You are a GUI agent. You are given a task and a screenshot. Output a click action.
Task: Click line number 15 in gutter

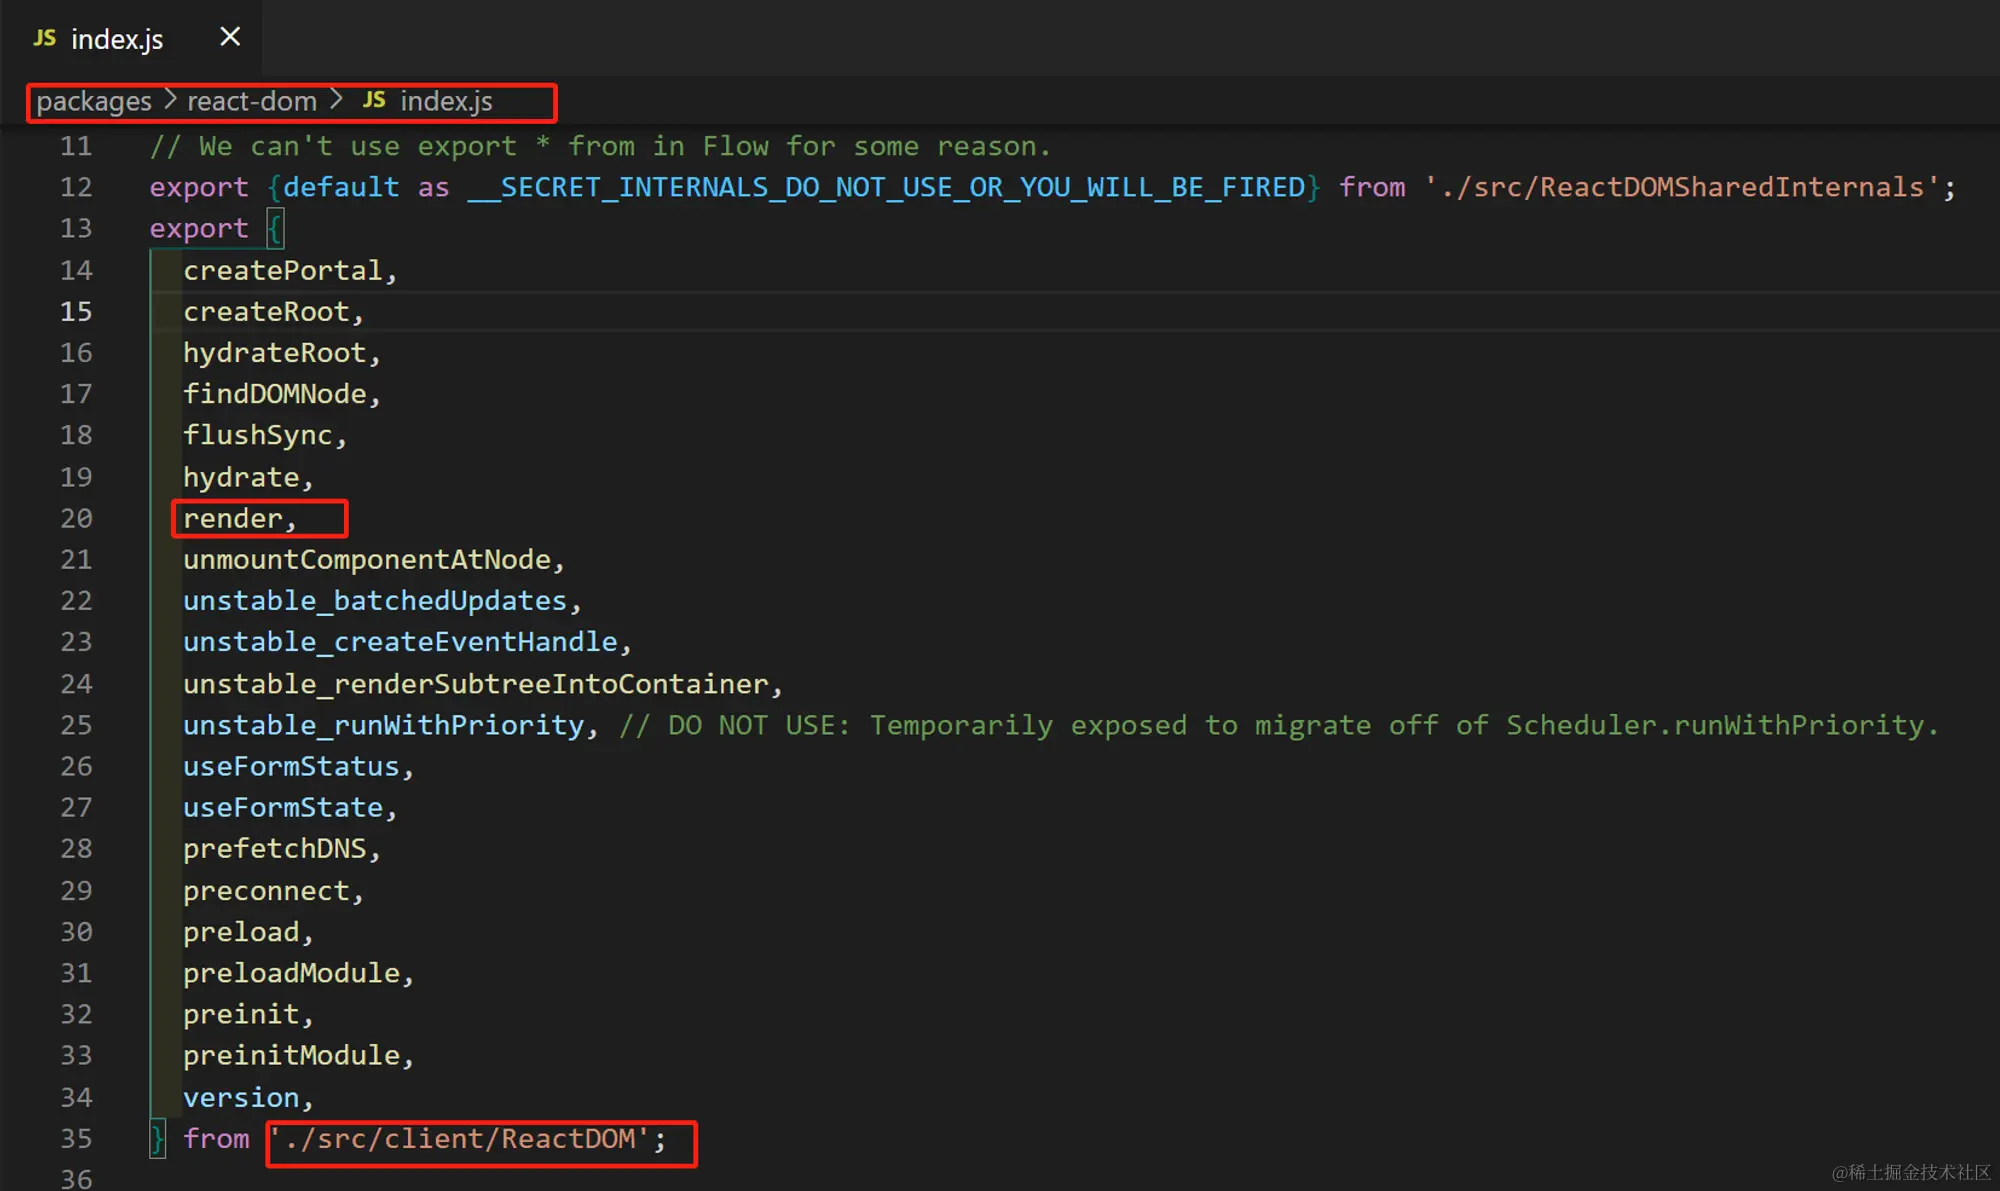pyautogui.click(x=76, y=312)
